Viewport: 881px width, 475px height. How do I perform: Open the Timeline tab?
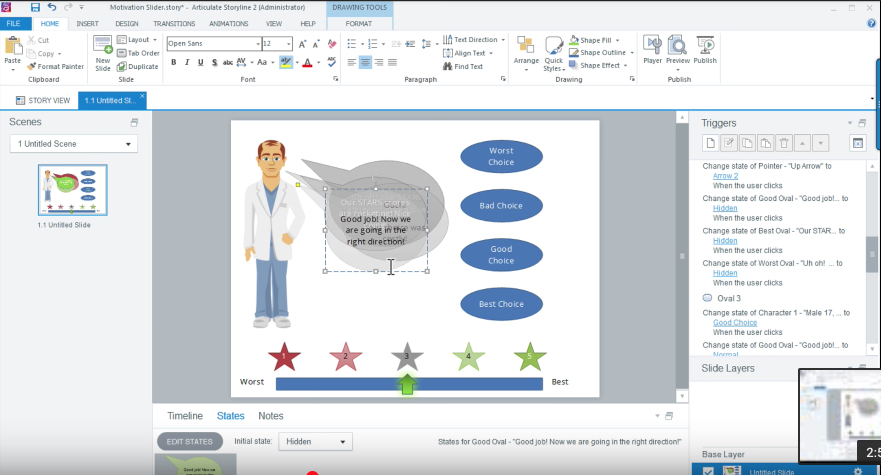pyautogui.click(x=185, y=416)
